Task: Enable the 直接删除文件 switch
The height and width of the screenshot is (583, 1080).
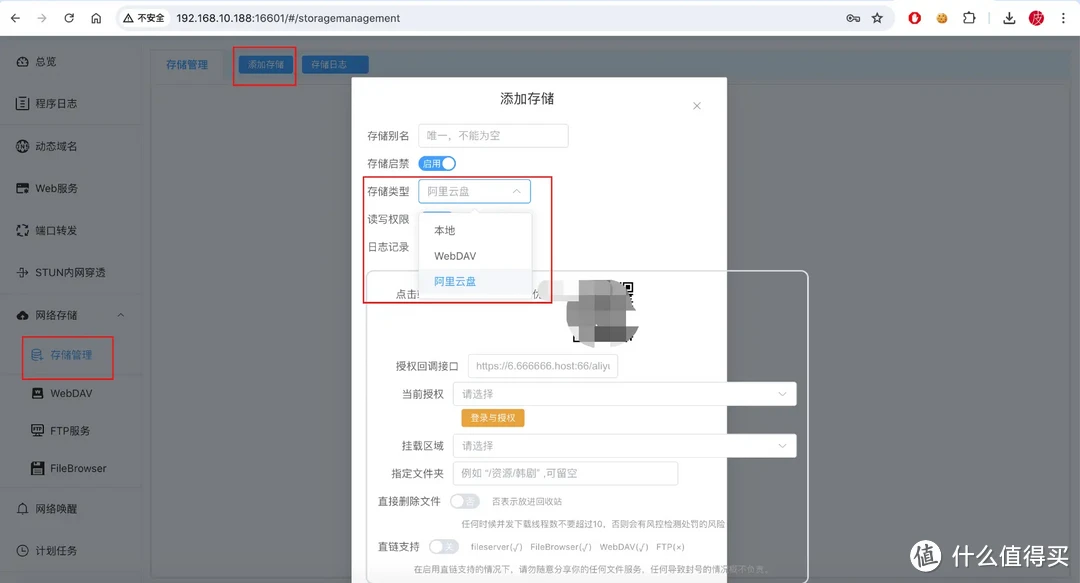Action: [x=465, y=501]
